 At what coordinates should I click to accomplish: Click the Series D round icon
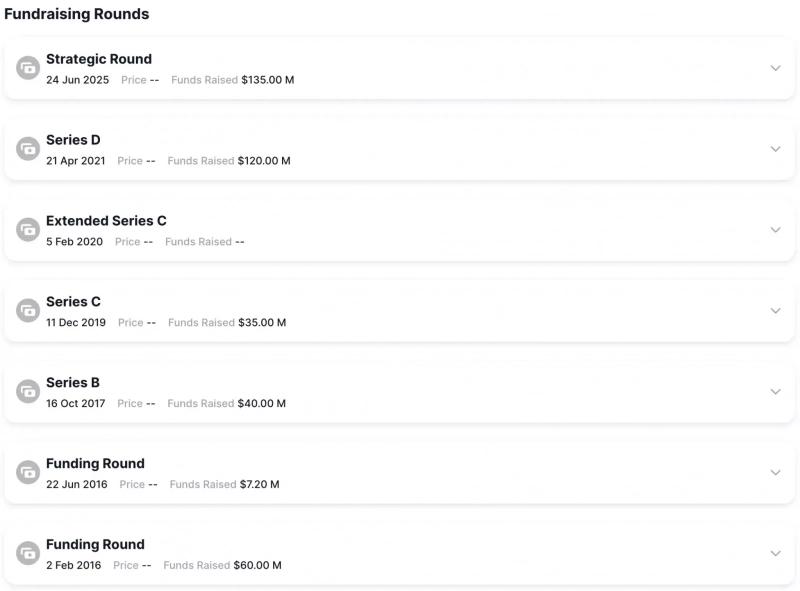pos(28,149)
